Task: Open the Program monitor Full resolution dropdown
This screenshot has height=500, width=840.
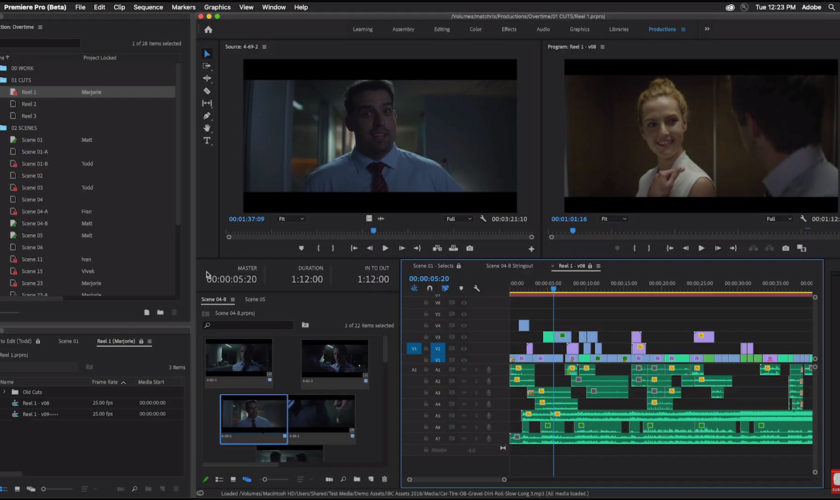Action: pyautogui.click(x=780, y=218)
